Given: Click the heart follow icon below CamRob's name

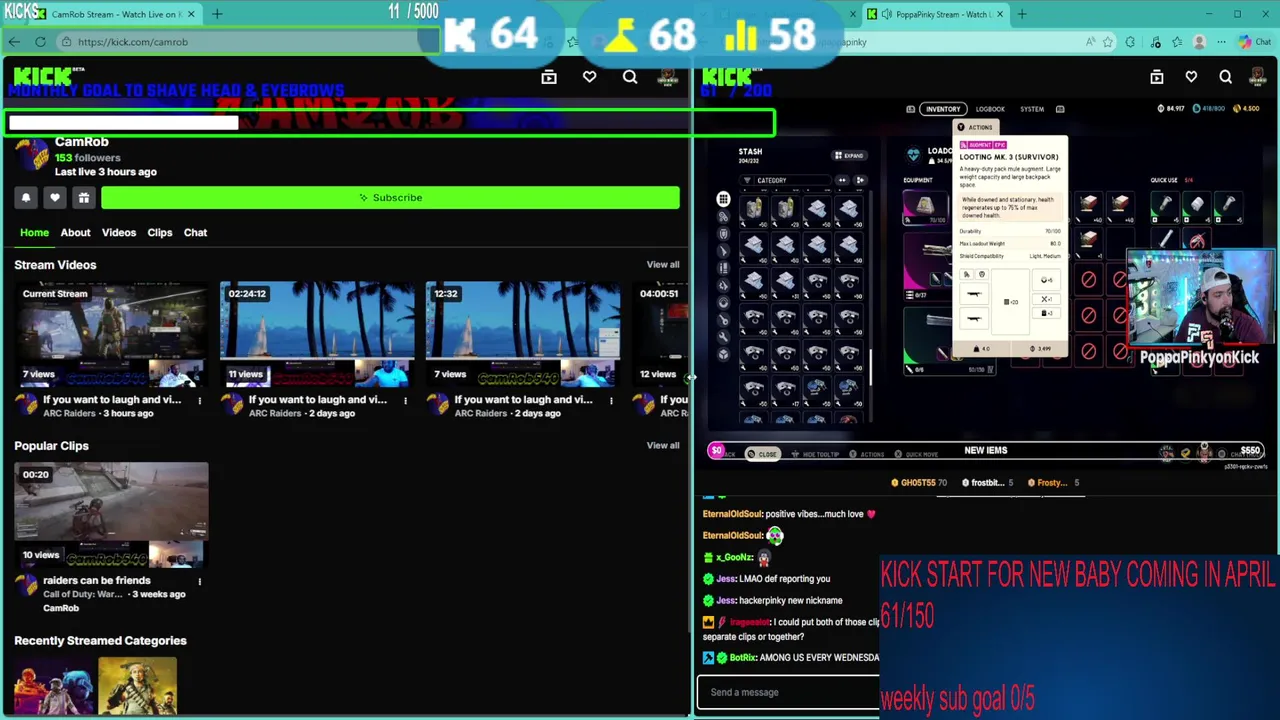Looking at the screenshot, I should pyautogui.click(x=55, y=198).
